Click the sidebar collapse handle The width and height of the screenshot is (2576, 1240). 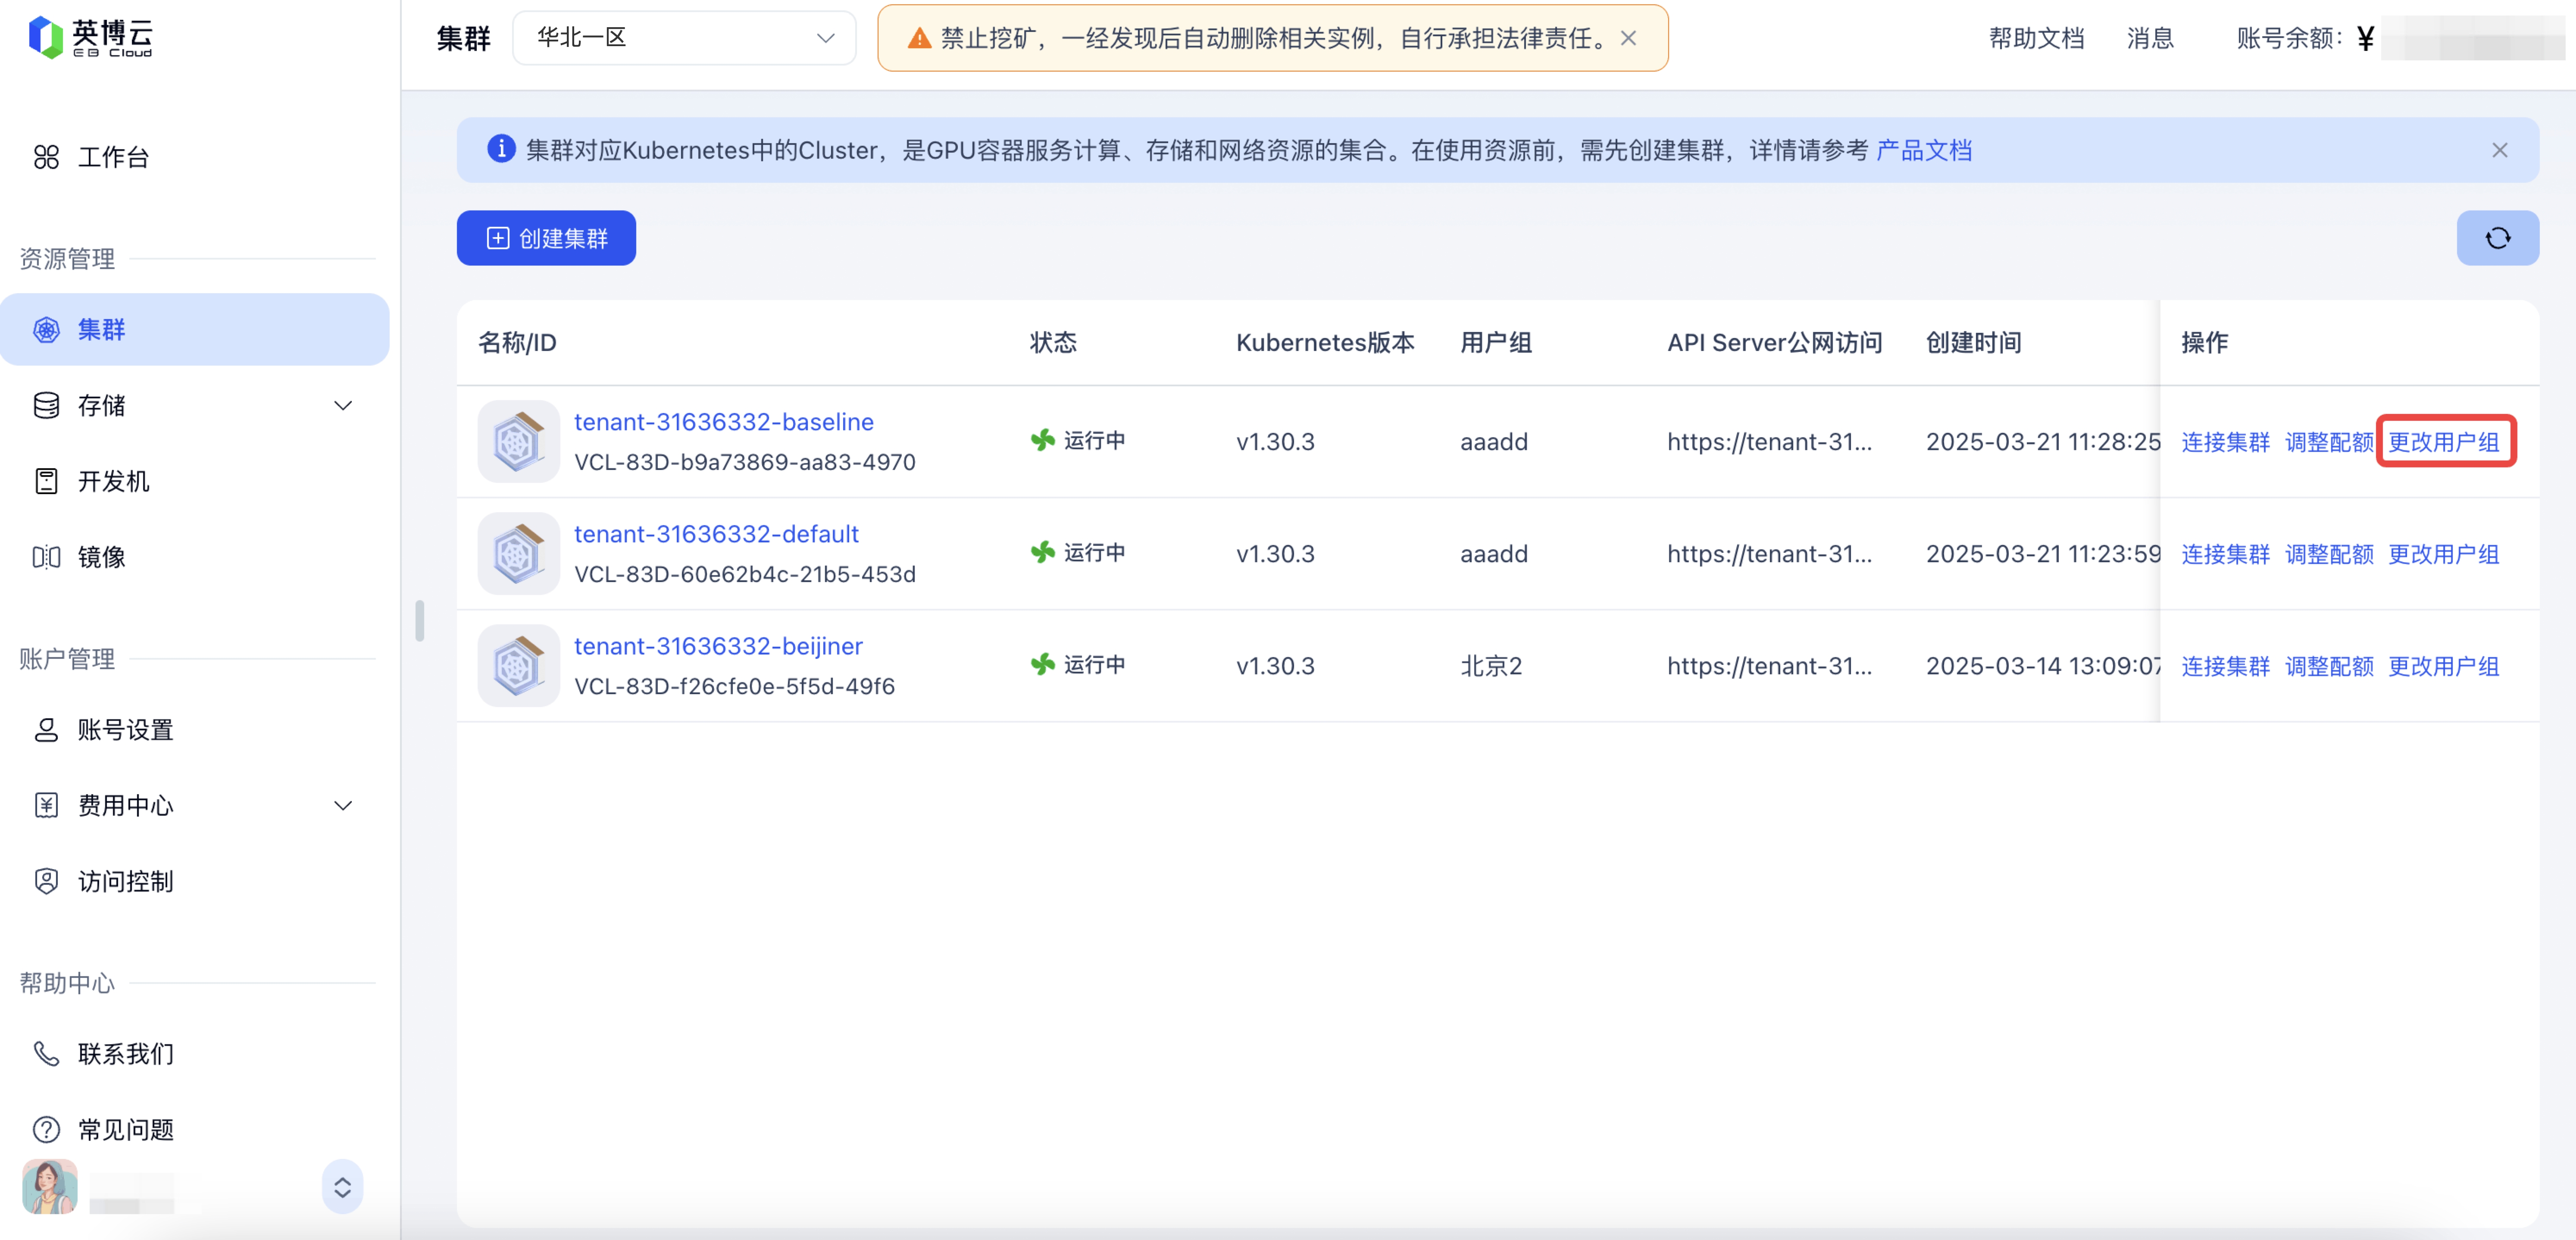420,620
